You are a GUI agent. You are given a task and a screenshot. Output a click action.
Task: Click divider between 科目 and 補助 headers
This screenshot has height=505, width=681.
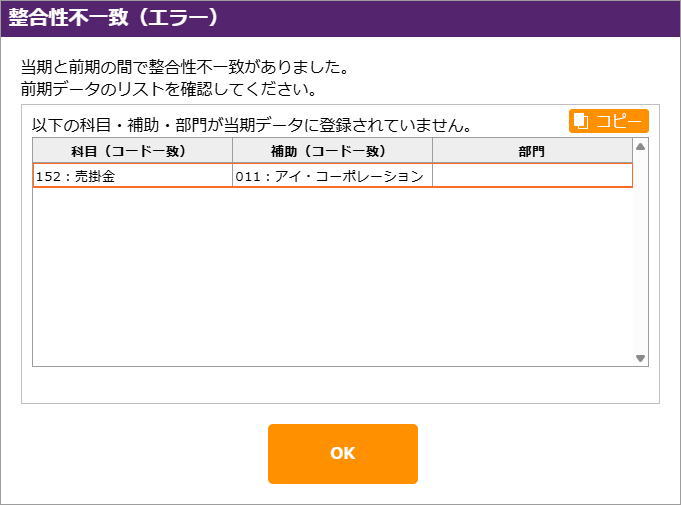coord(233,151)
